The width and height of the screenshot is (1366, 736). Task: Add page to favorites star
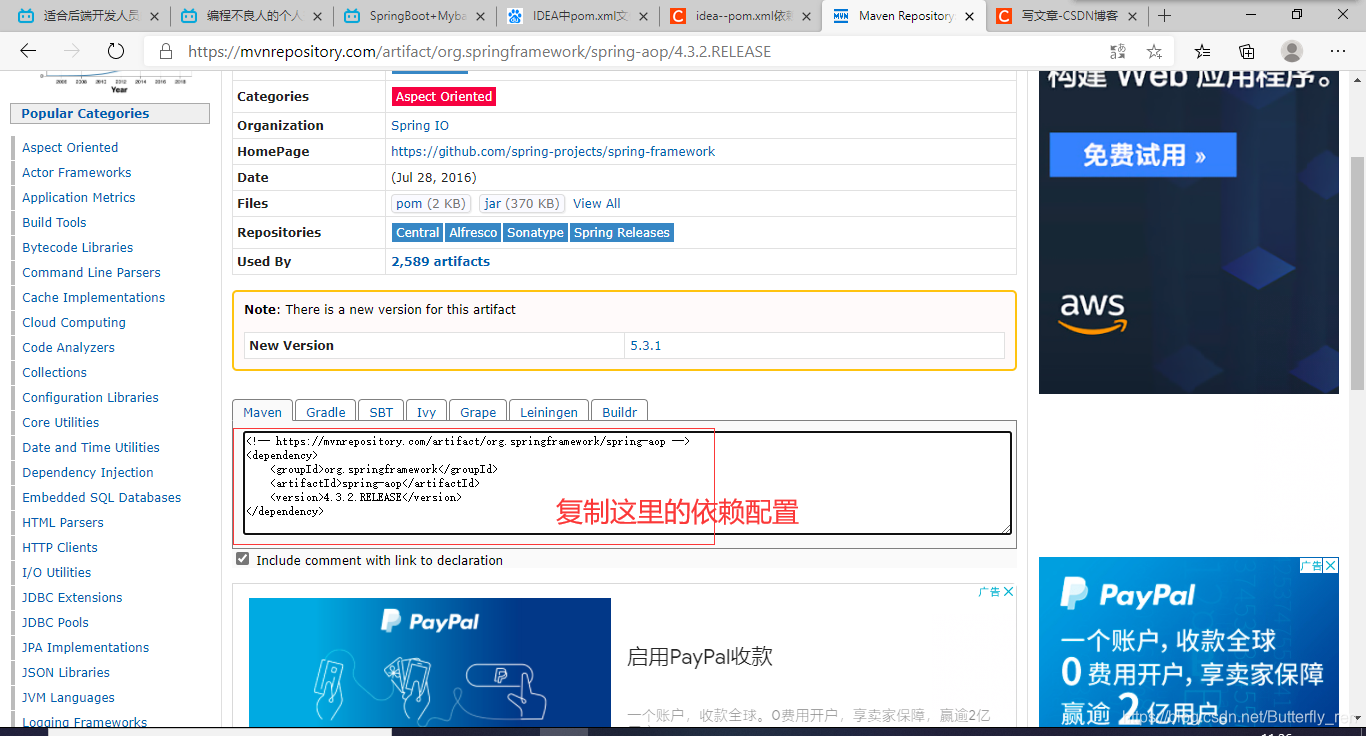point(1154,51)
